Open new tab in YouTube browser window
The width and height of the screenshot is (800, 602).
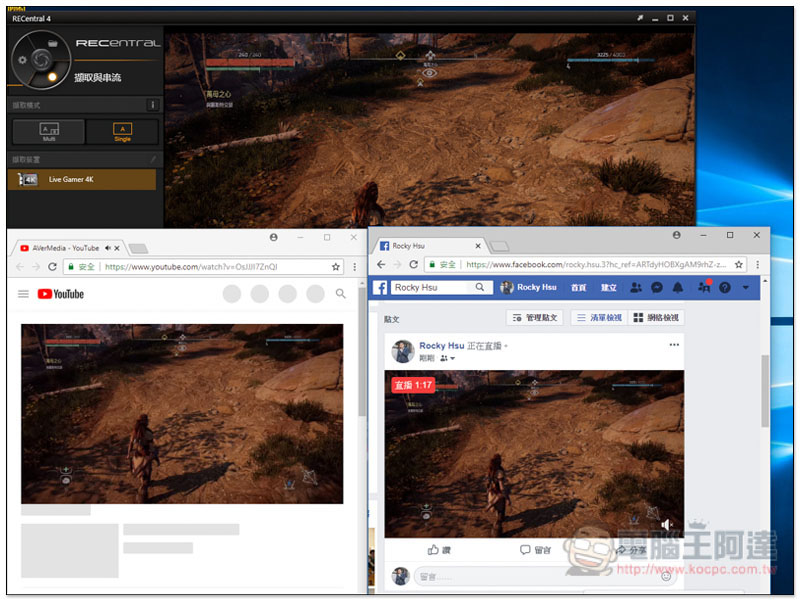click(138, 248)
